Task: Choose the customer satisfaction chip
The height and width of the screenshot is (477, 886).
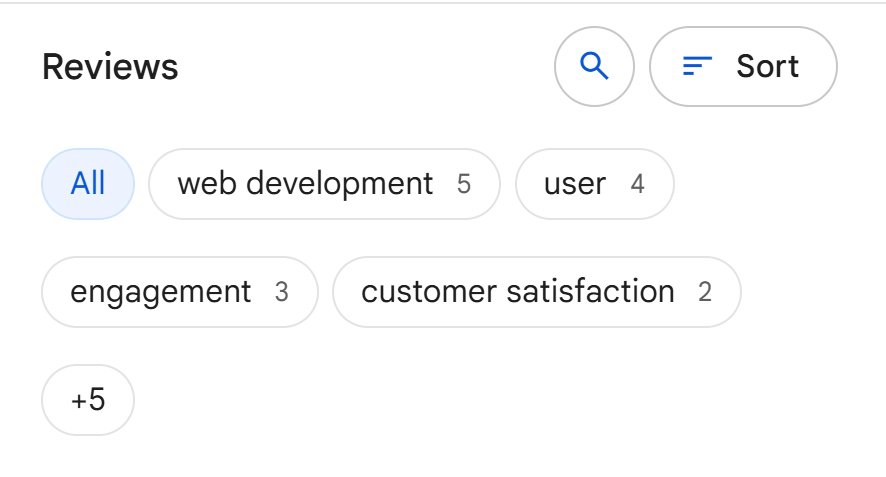Action: (537, 292)
